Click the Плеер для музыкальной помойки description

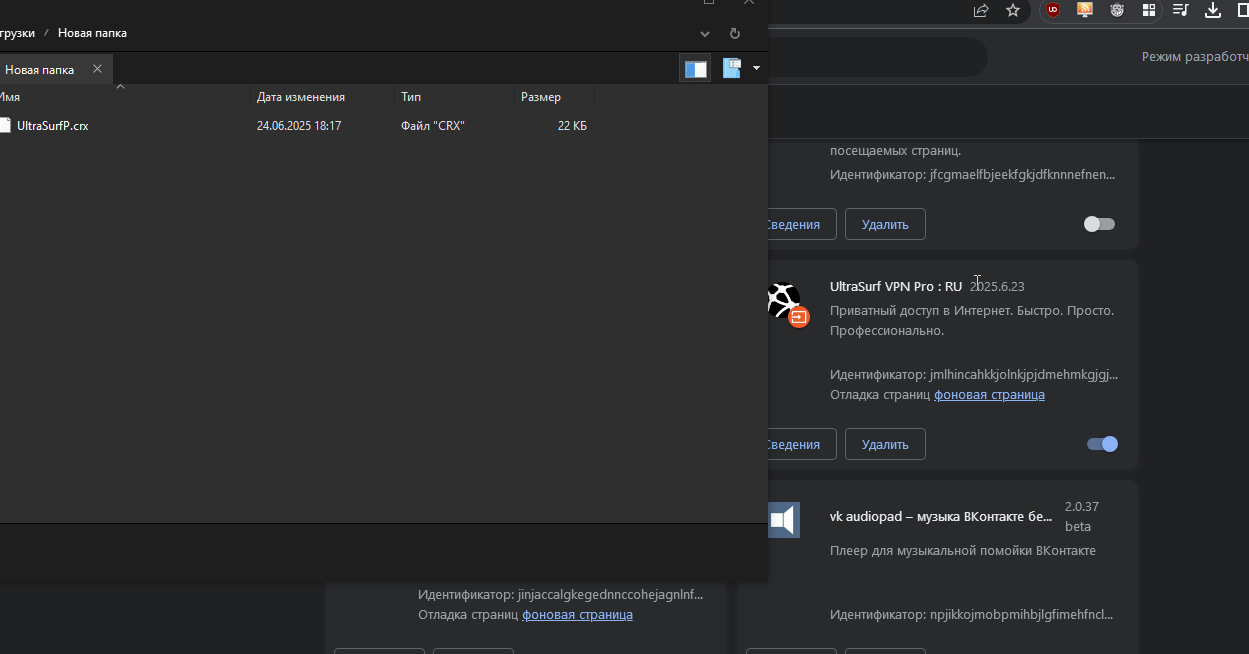[x=963, y=551]
